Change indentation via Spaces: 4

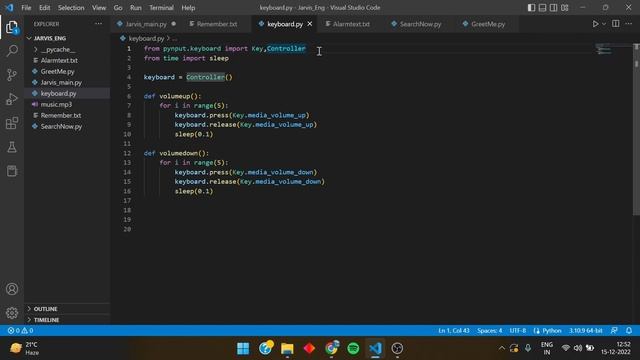pos(490,330)
